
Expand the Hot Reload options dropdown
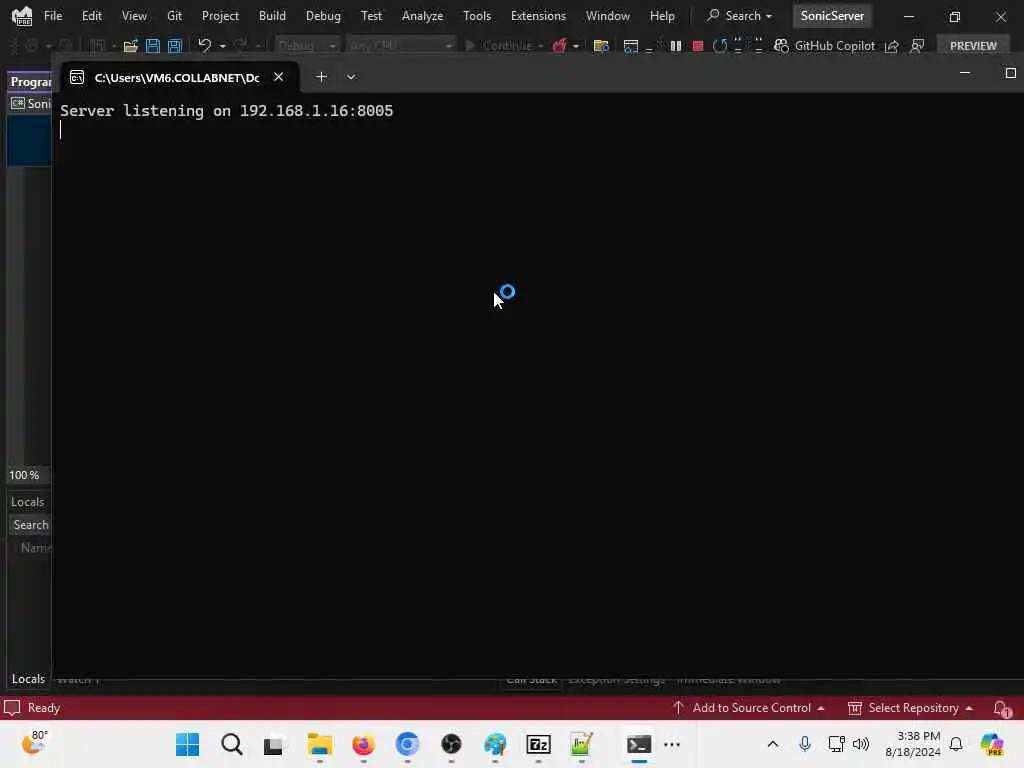click(575, 46)
